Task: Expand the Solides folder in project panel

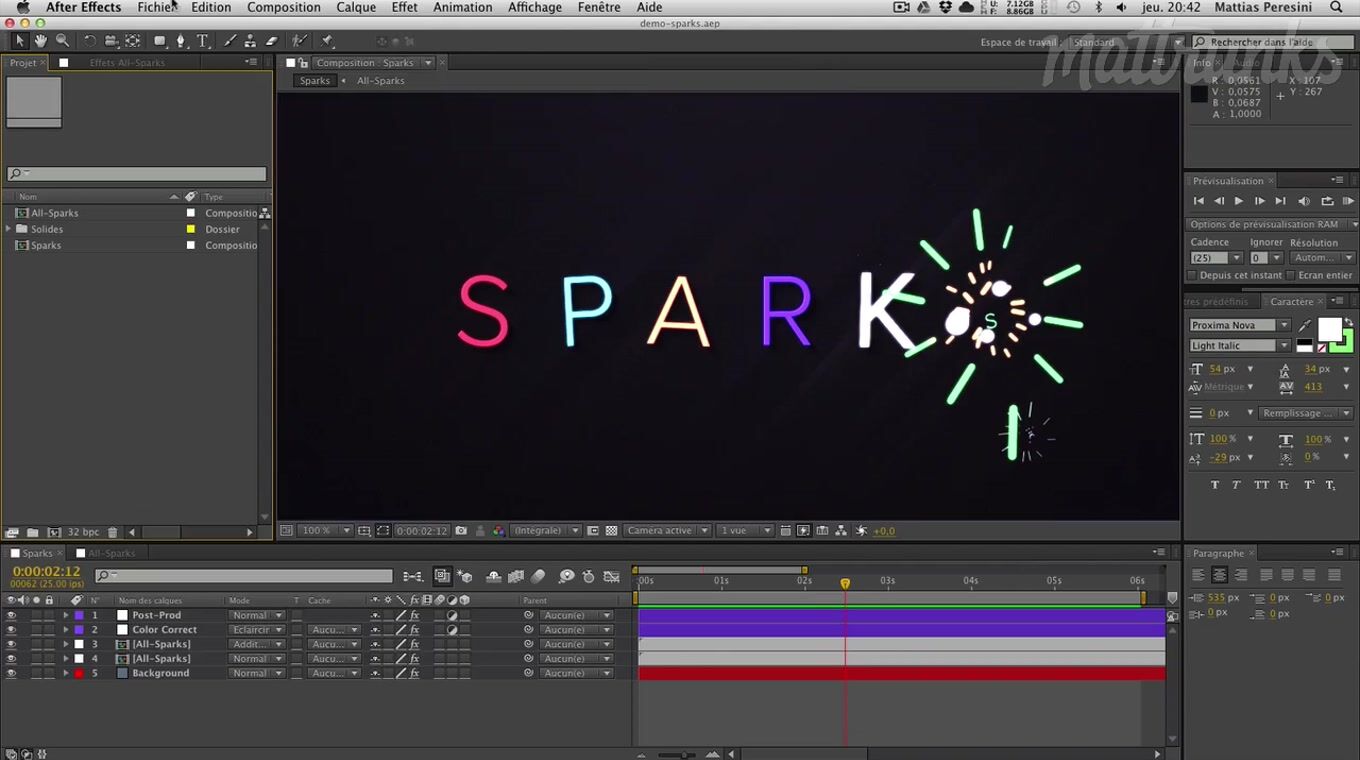Action: (x=9, y=229)
